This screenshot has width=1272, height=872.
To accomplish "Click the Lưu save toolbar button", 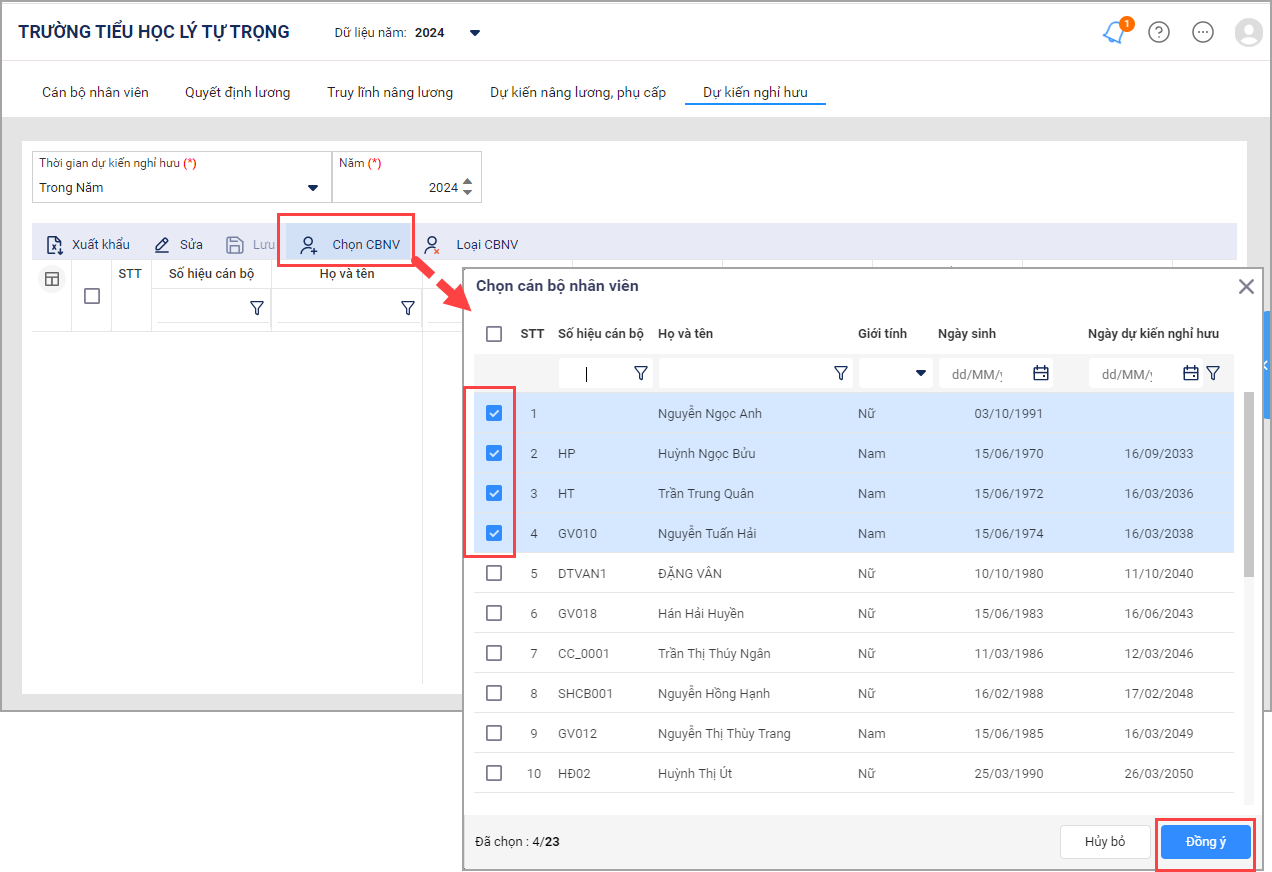I will tap(250, 244).
